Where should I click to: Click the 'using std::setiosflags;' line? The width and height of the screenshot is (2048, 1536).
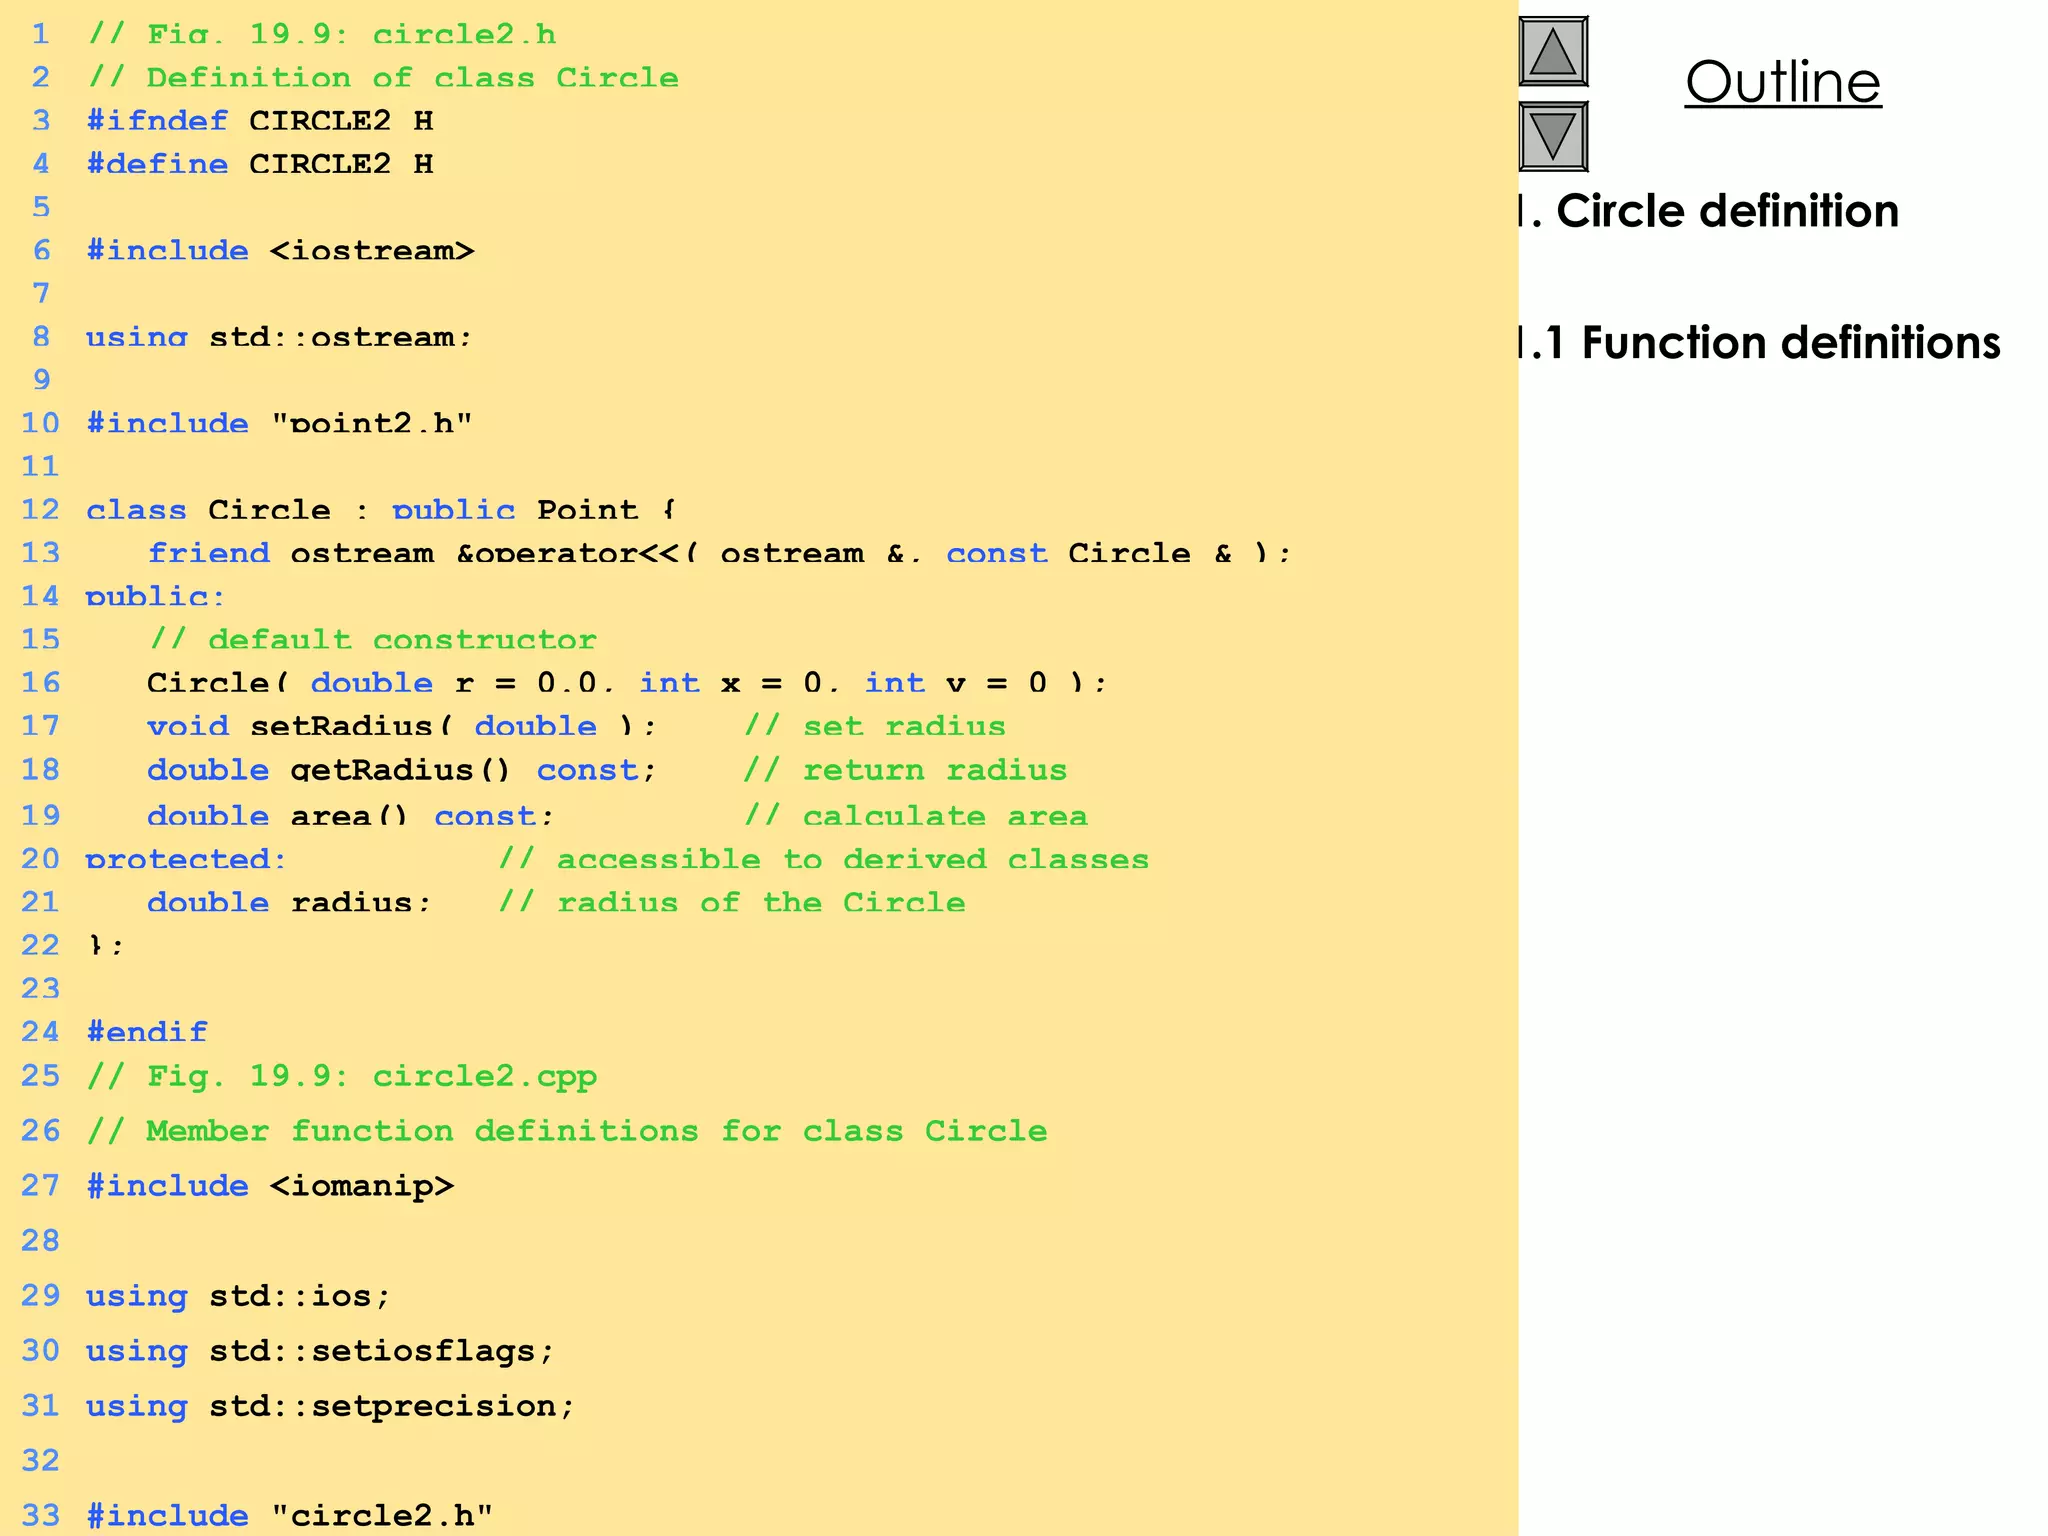click(320, 1351)
